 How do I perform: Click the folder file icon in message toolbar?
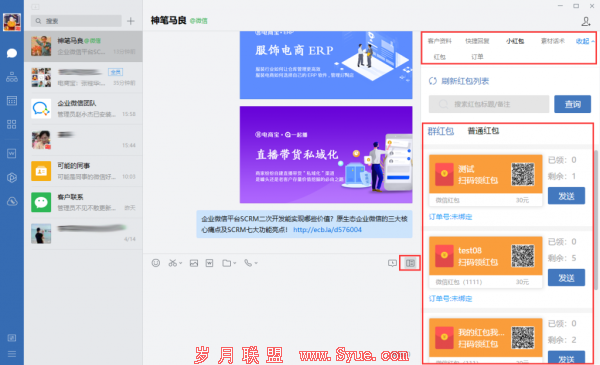coord(227,263)
